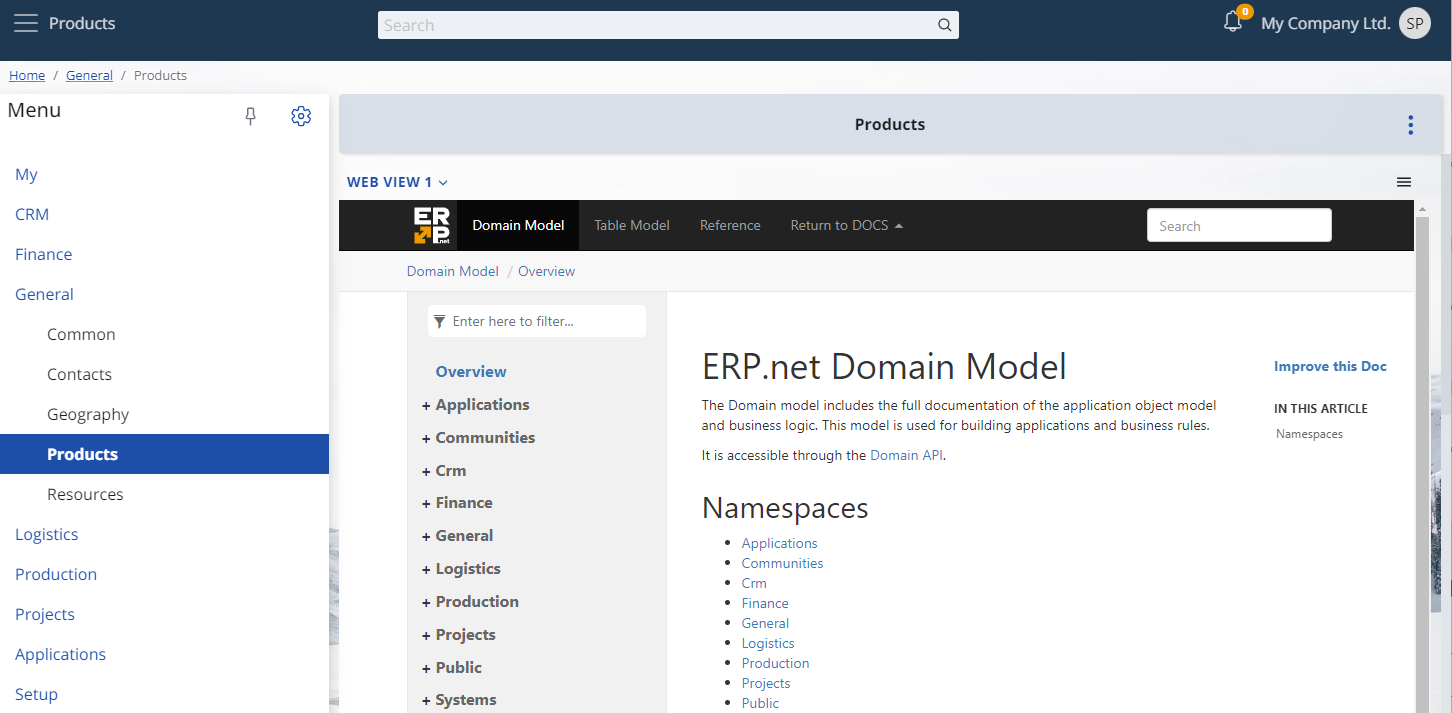Screen dimensions: 1452x713
Task: Click the filter funnel icon
Action: tap(440, 321)
